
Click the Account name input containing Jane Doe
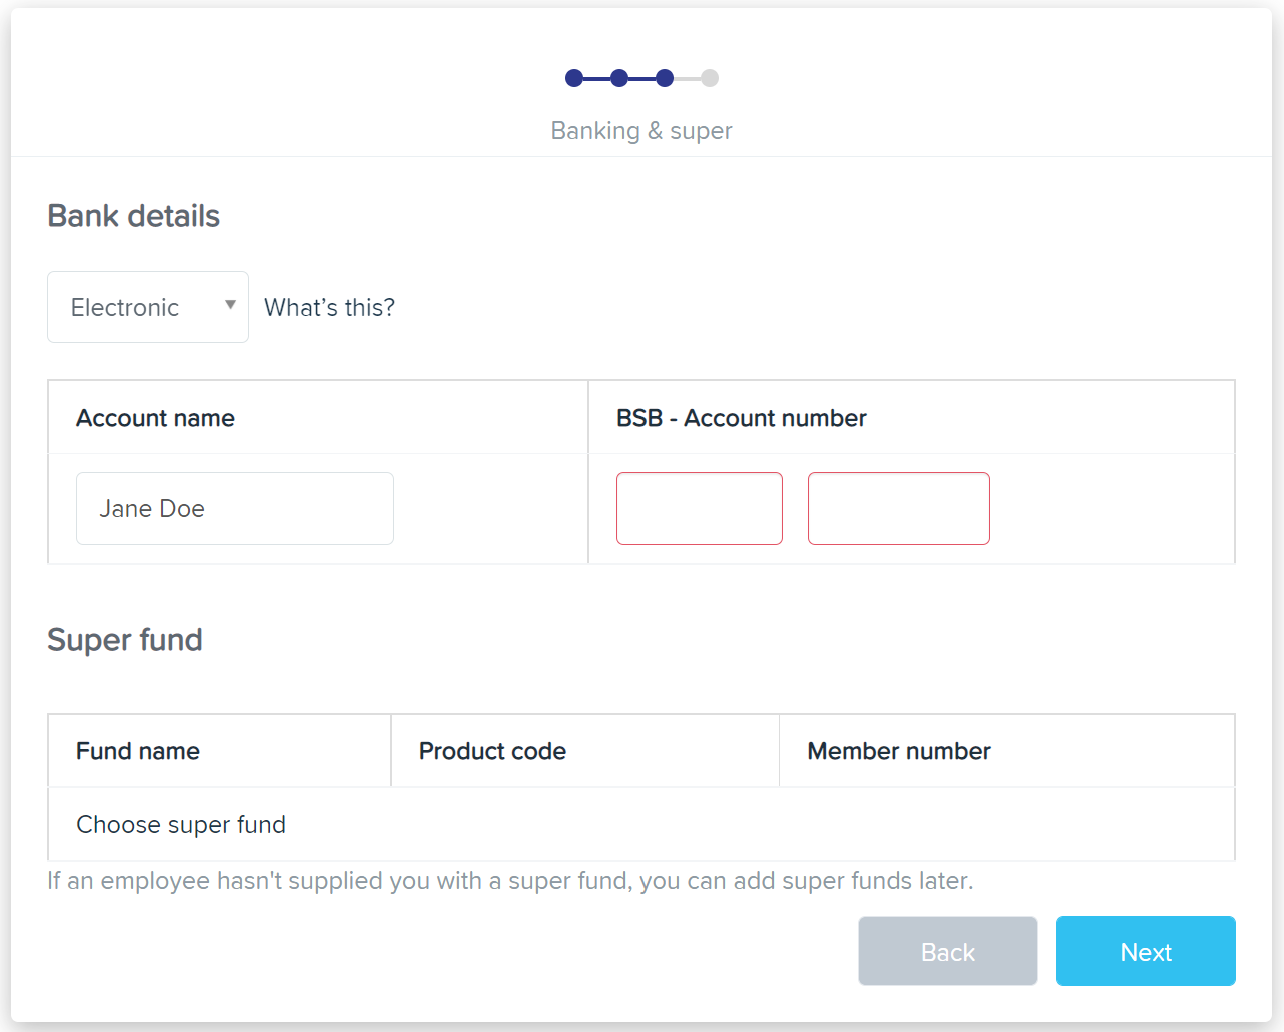(234, 508)
